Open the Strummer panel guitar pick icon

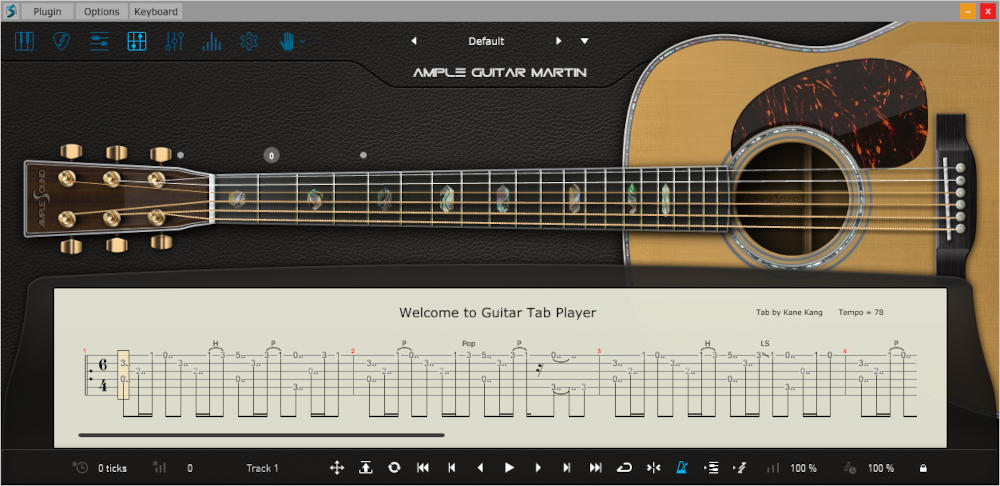tap(61, 41)
